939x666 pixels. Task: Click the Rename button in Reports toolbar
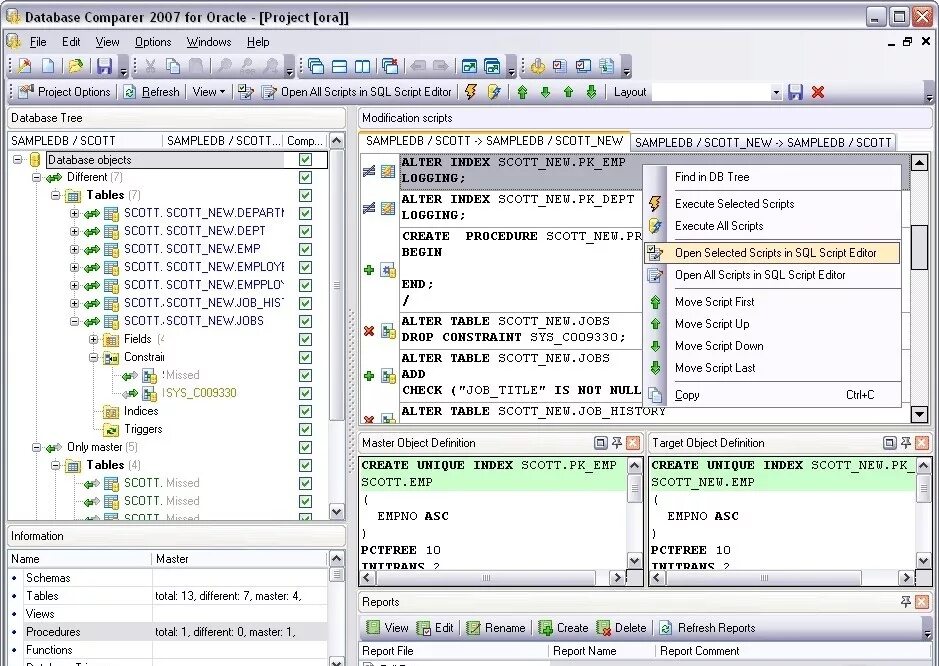coord(495,628)
